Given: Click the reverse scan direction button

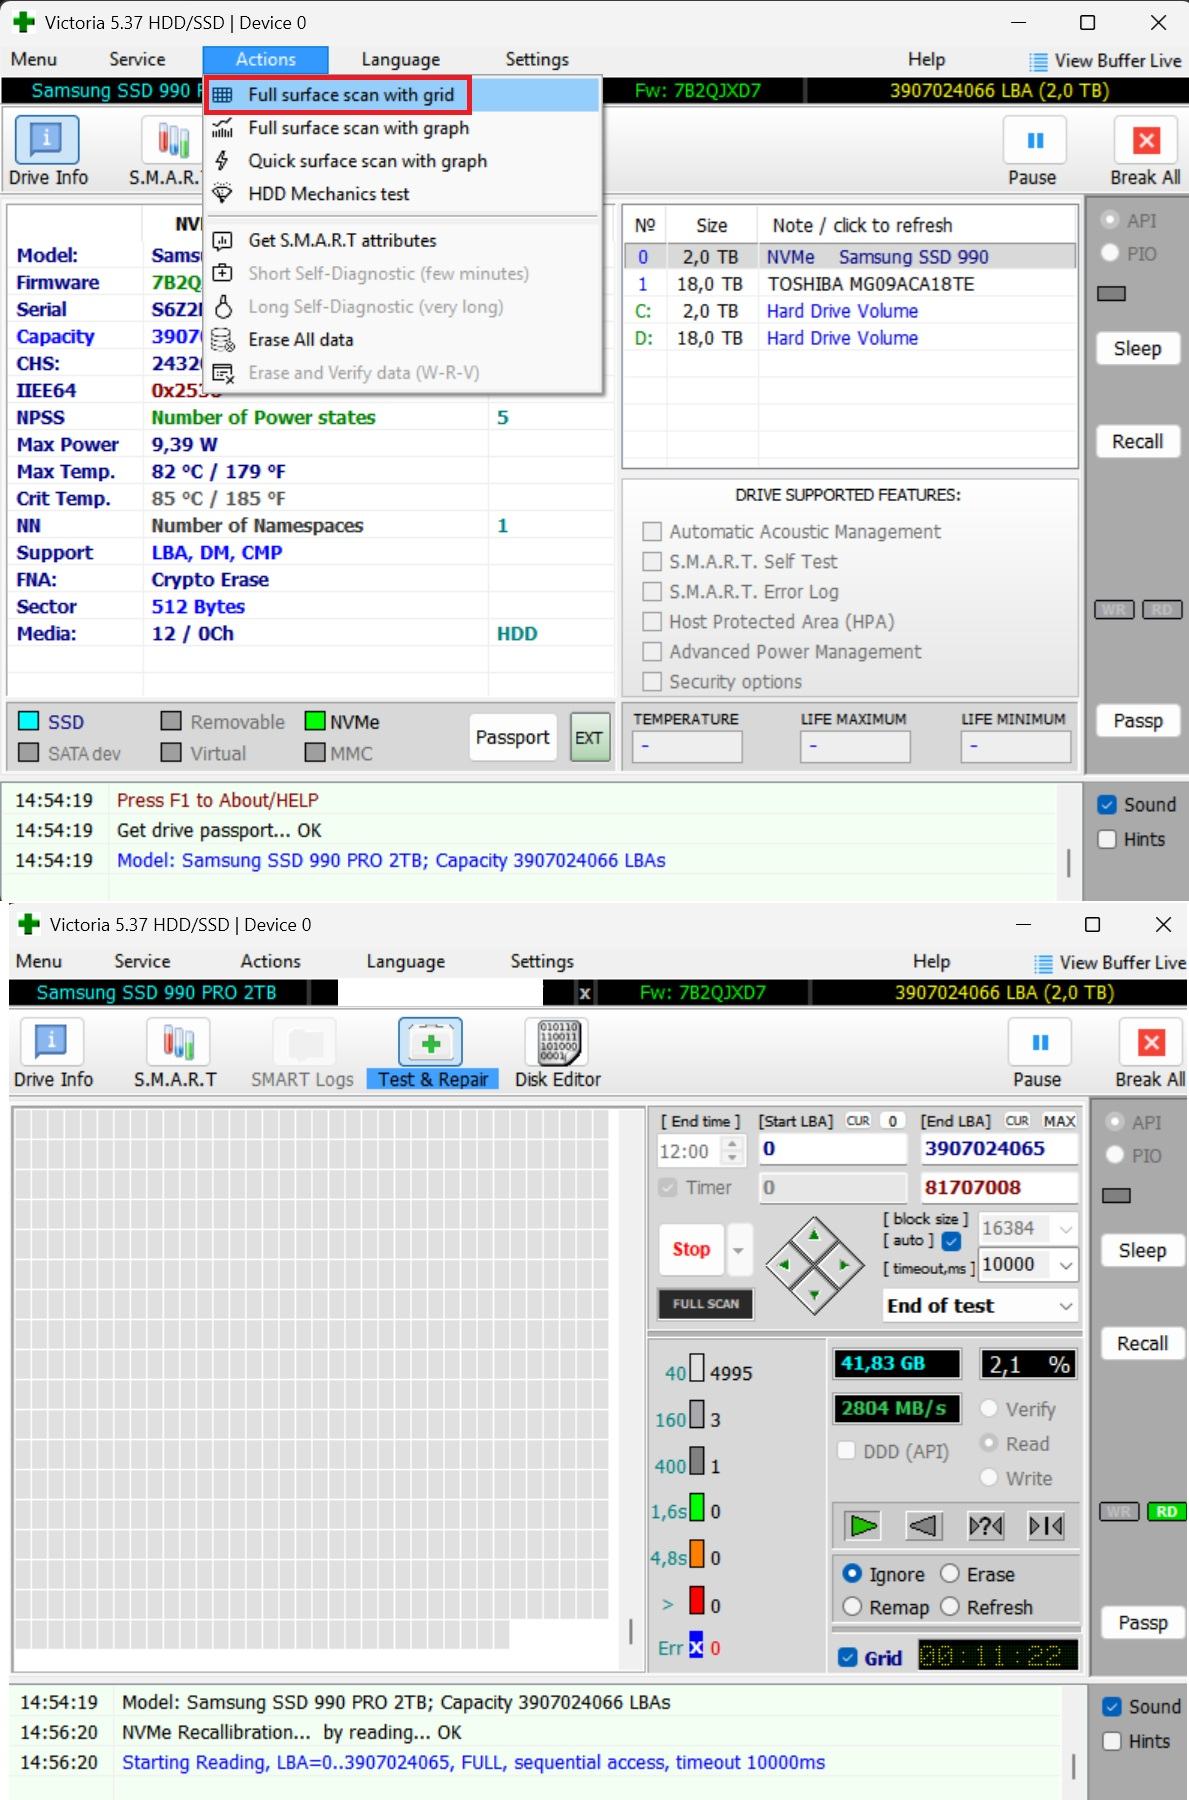Looking at the screenshot, I should [x=924, y=1525].
